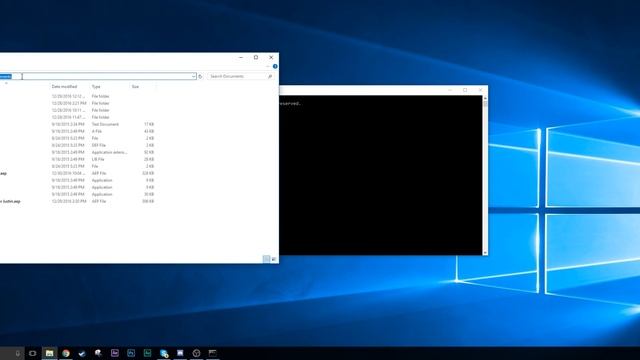The image size is (640, 360).
Task: Select the DEF File row
Action: [x=78, y=145]
